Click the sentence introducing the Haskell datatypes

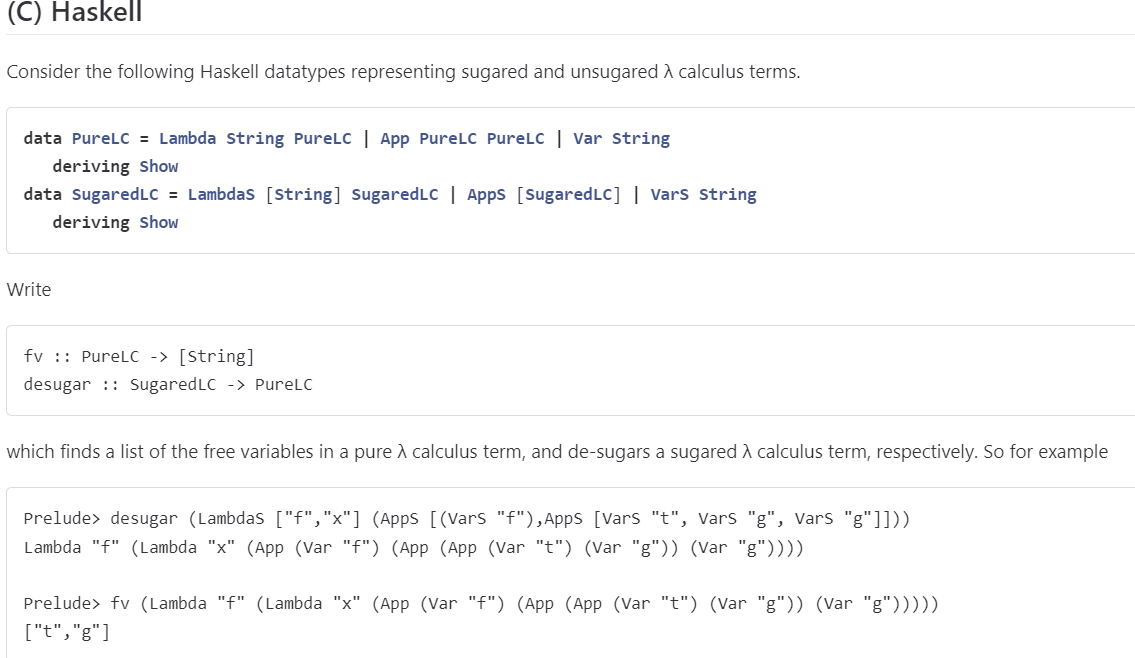click(403, 72)
